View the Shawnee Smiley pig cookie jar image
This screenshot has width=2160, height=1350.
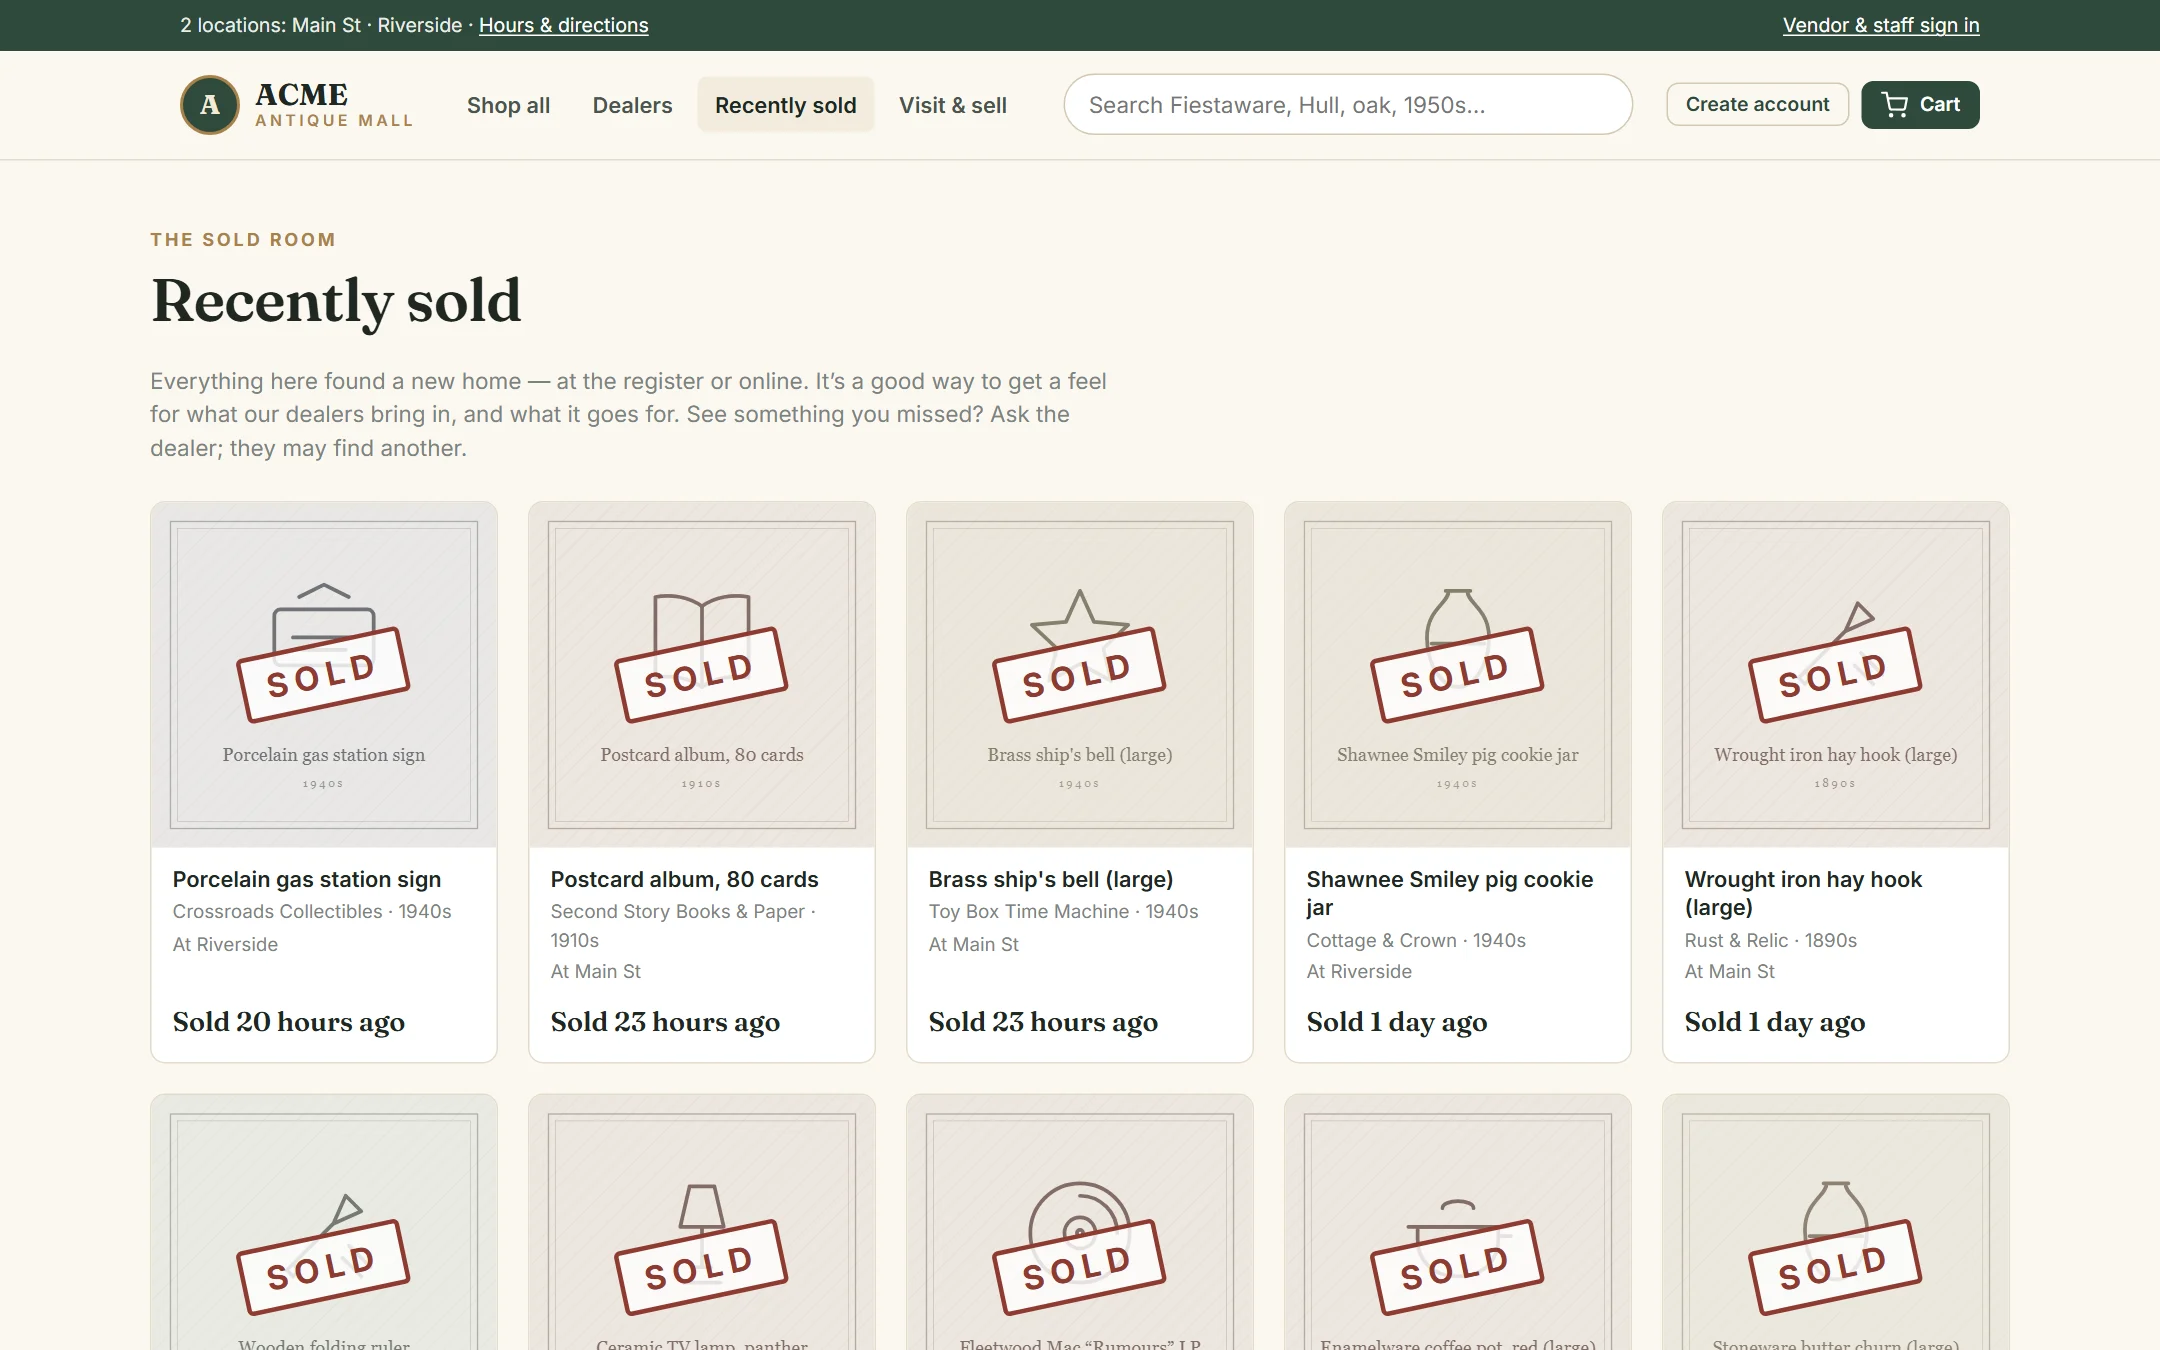point(1458,675)
